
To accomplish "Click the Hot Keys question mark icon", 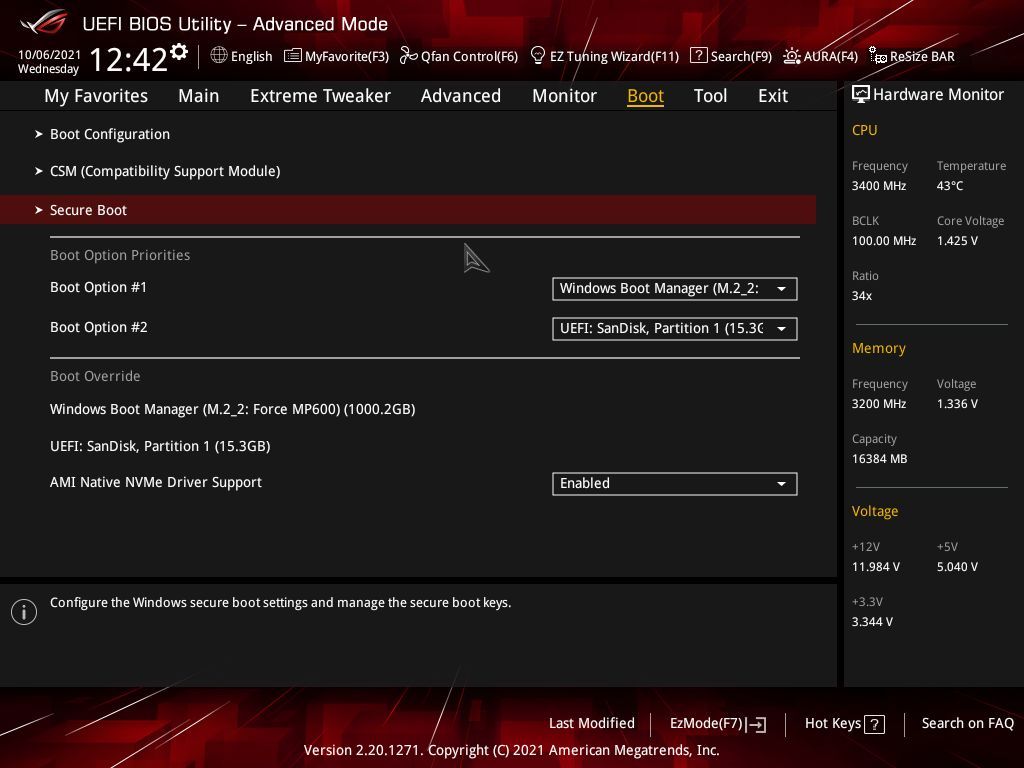I will tap(874, 724).
